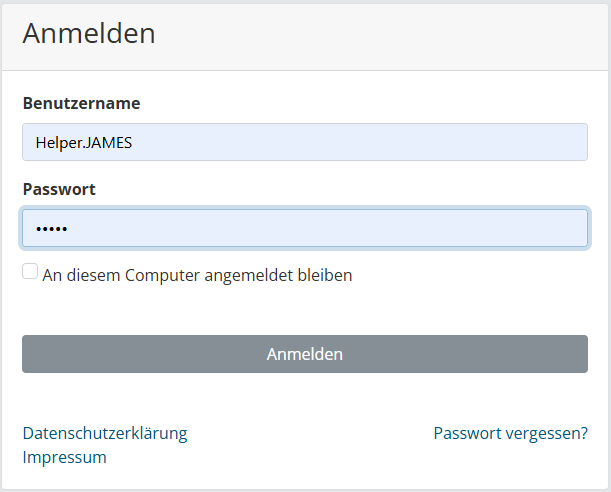Open the Datenschutzerklärung link

(105, 433)
